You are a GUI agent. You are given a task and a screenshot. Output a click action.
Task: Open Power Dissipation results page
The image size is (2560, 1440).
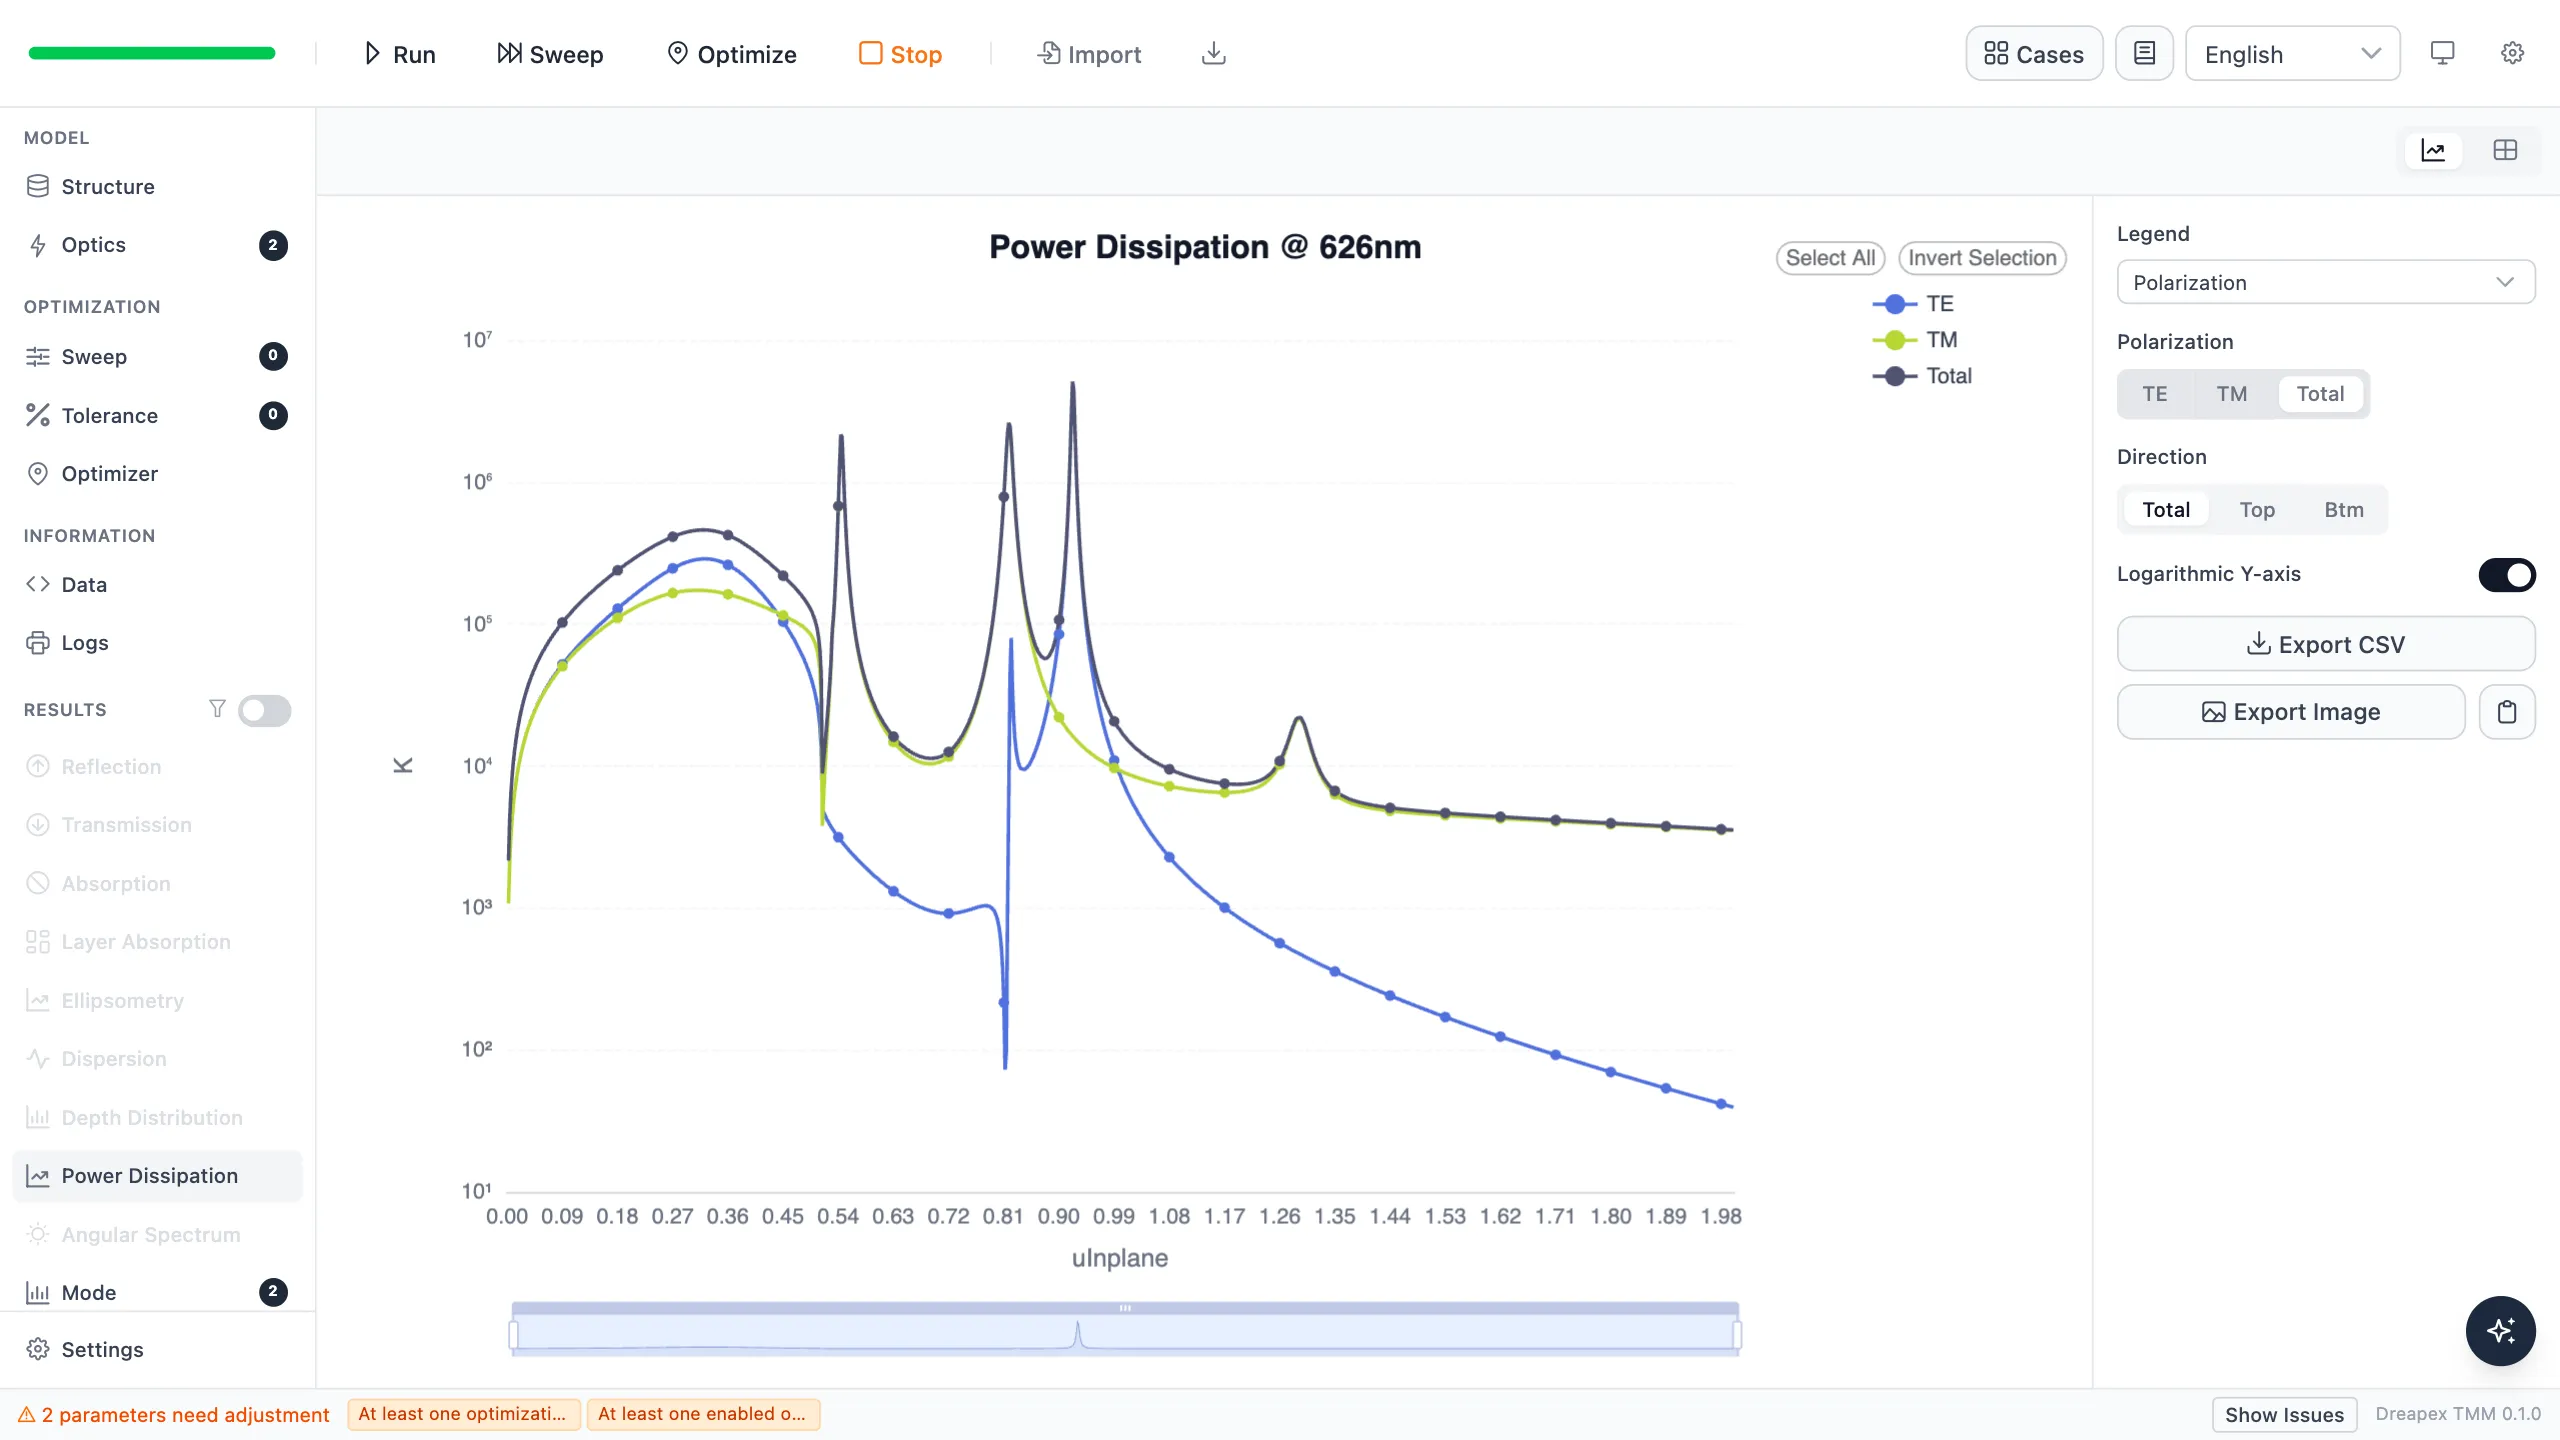158,1176
